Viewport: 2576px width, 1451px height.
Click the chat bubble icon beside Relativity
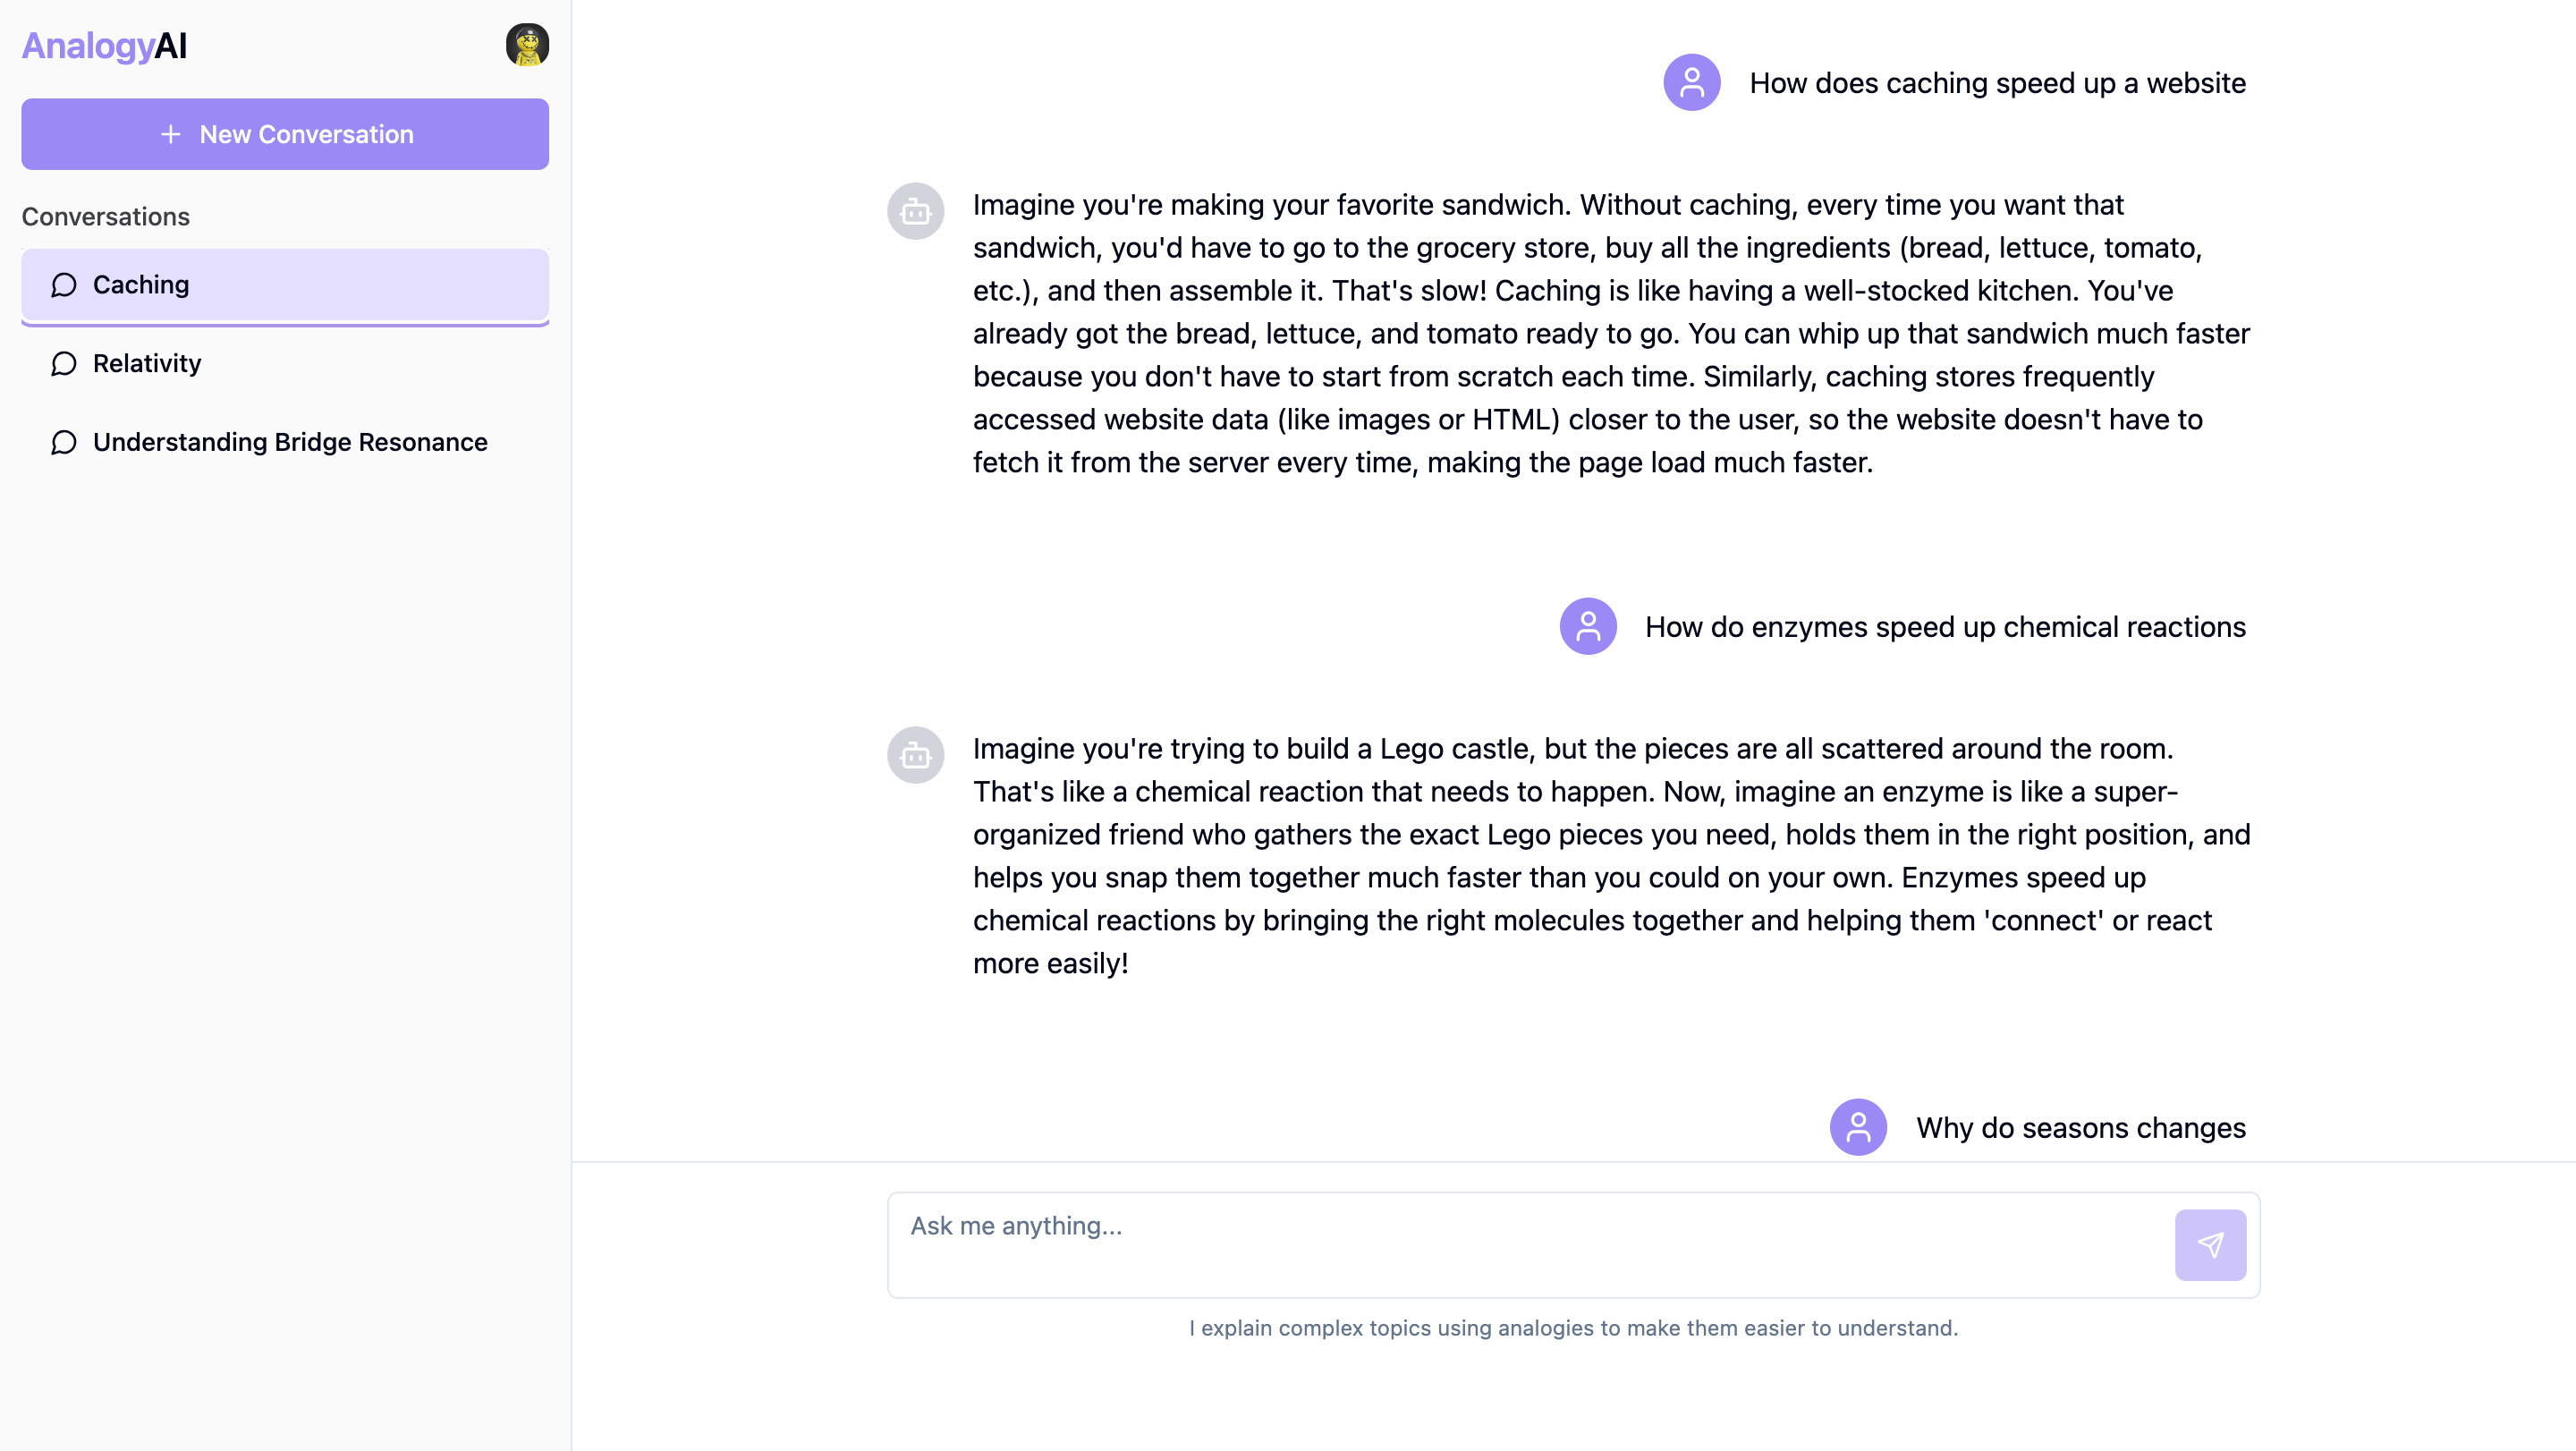[x=64, y=364]
